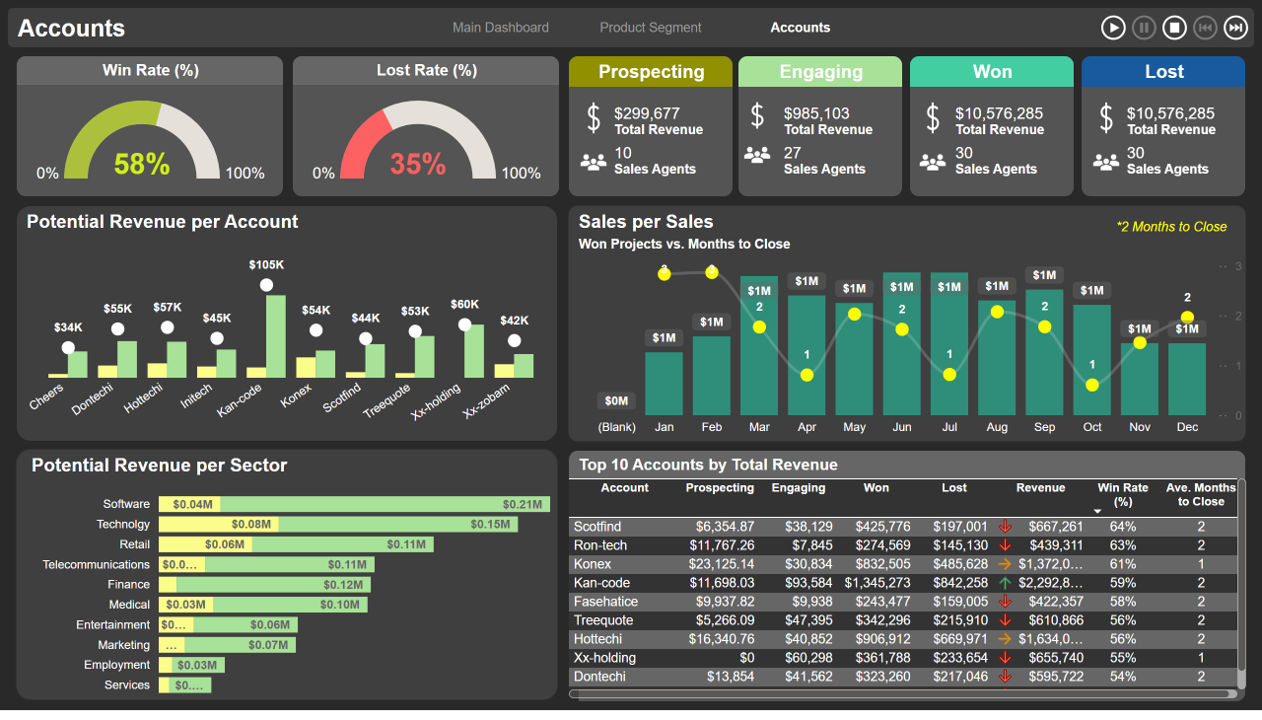Click the yellow trend arrow in Konex row

tap(1003, 564)
